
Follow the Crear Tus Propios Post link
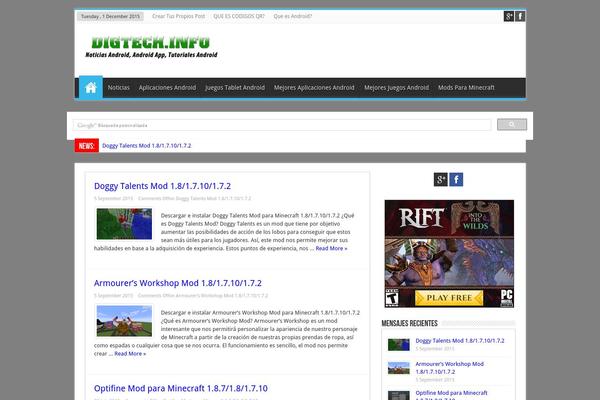(178, 16)
